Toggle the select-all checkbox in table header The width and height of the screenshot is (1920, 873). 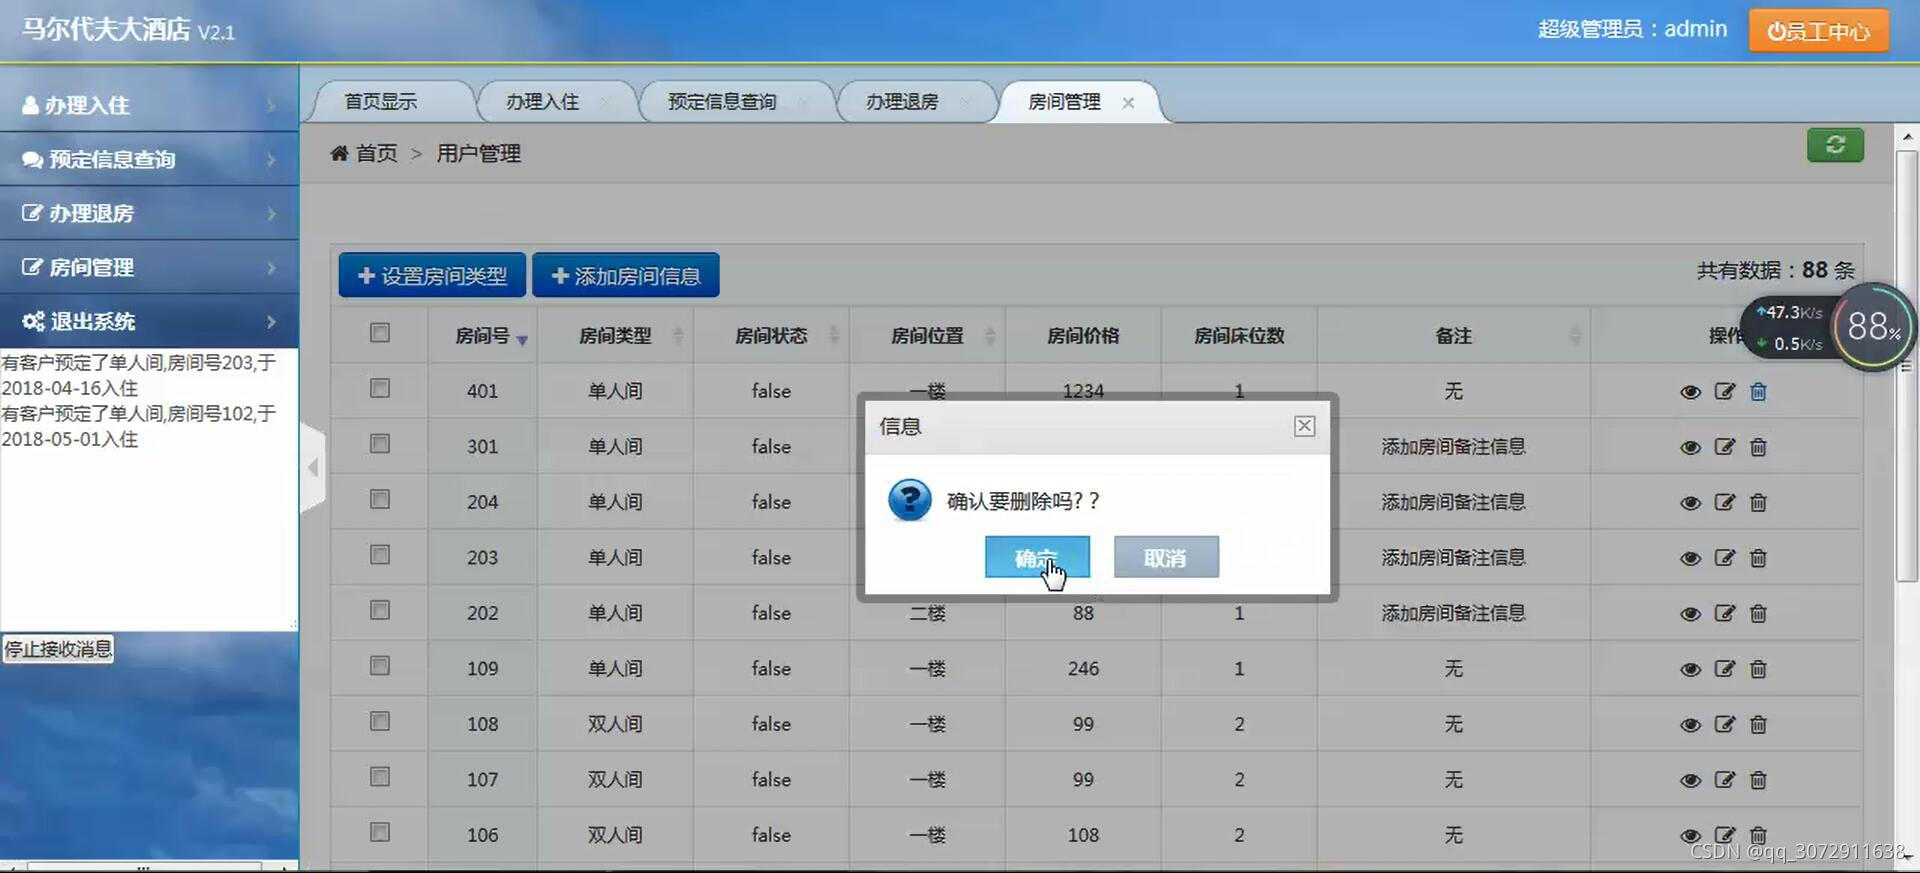(380, 333)
